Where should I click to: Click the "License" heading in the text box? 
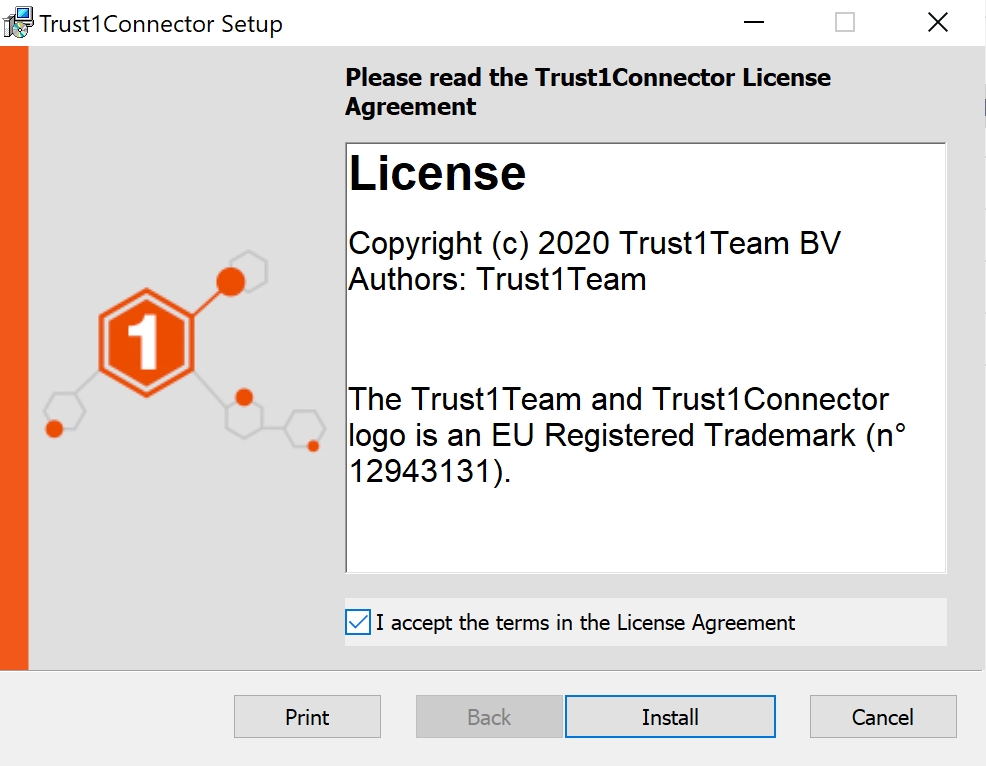click(437, 174)
